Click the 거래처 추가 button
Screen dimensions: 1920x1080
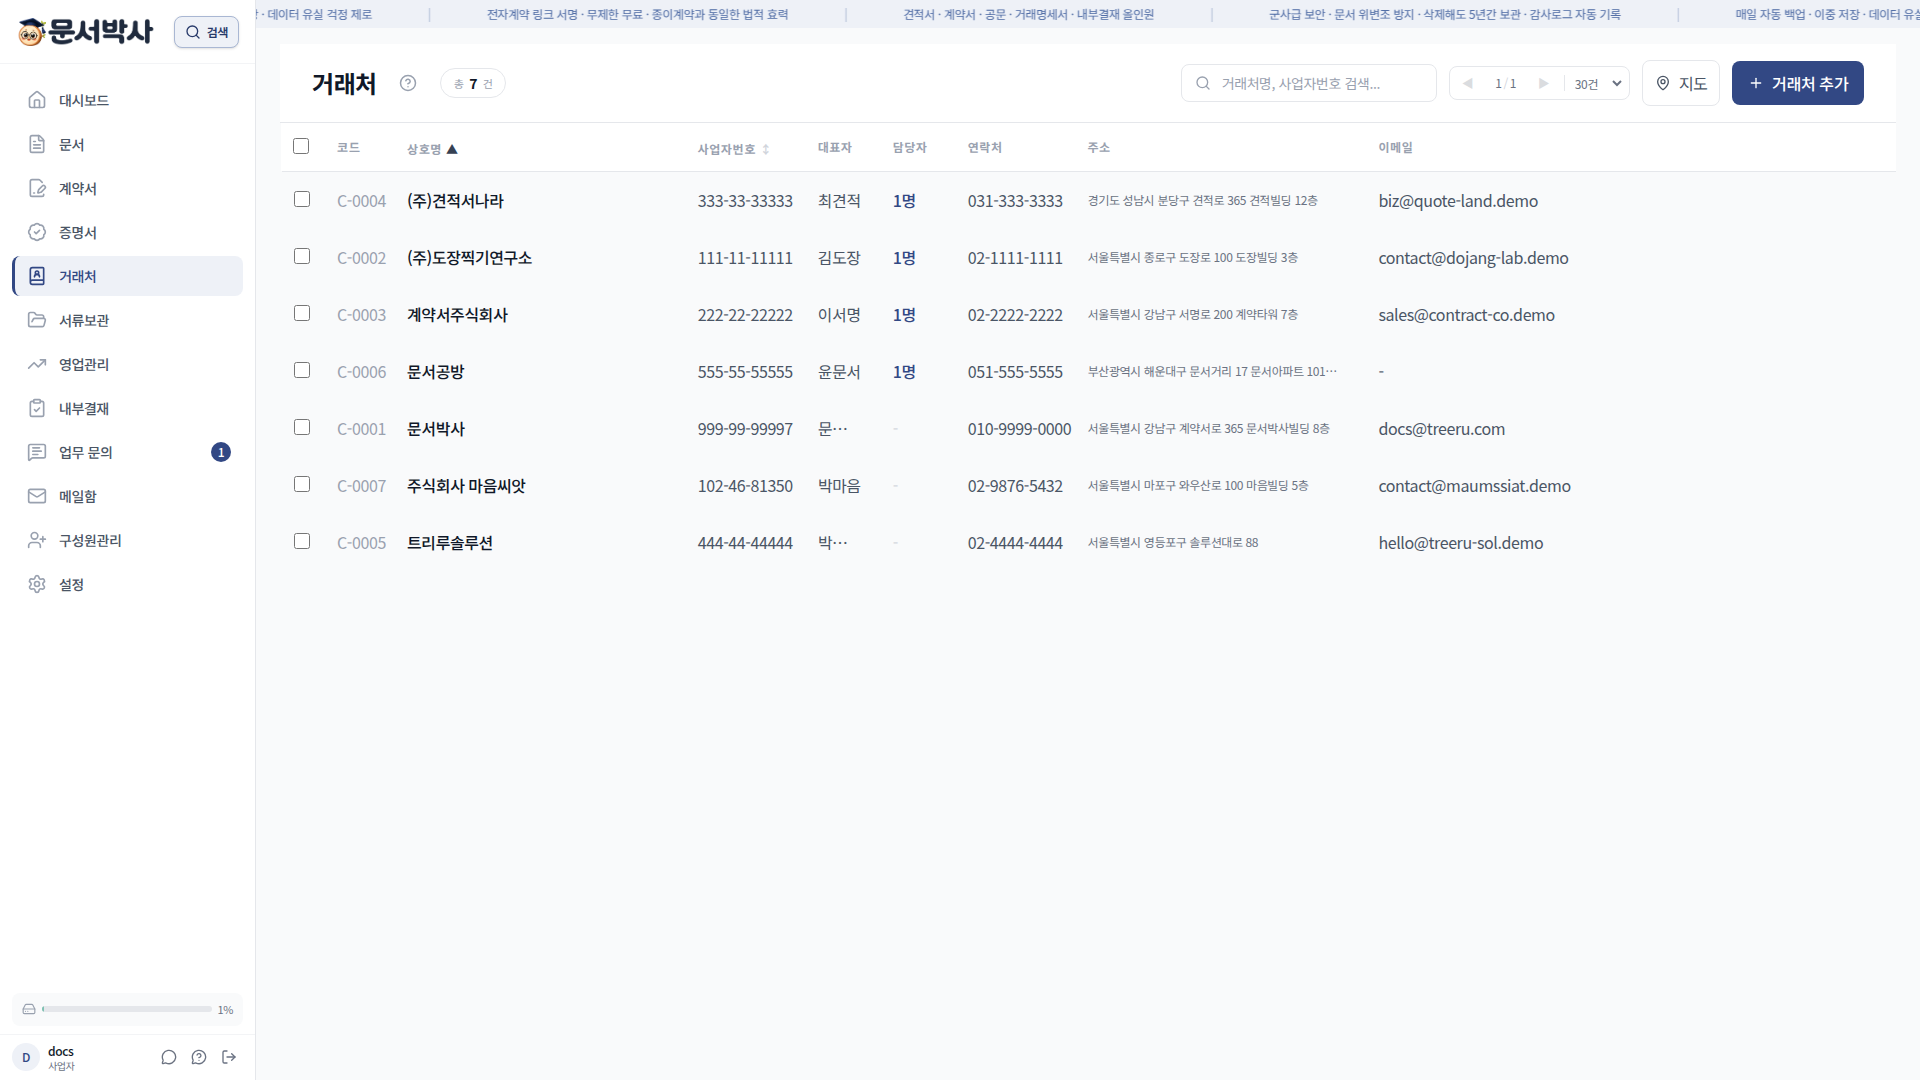pyautogui.click(x=1797, y=83)
